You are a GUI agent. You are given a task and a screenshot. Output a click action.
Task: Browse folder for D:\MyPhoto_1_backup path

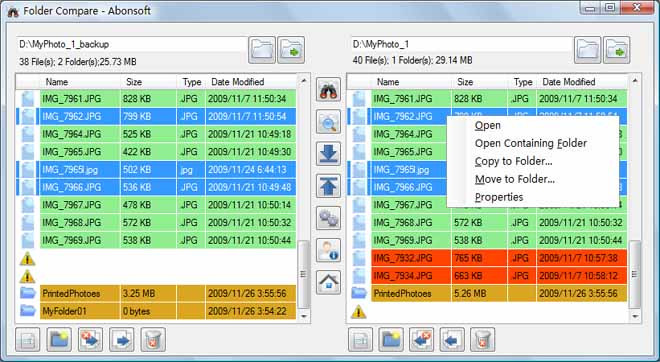pyautogui.click(x=261, y=50)
